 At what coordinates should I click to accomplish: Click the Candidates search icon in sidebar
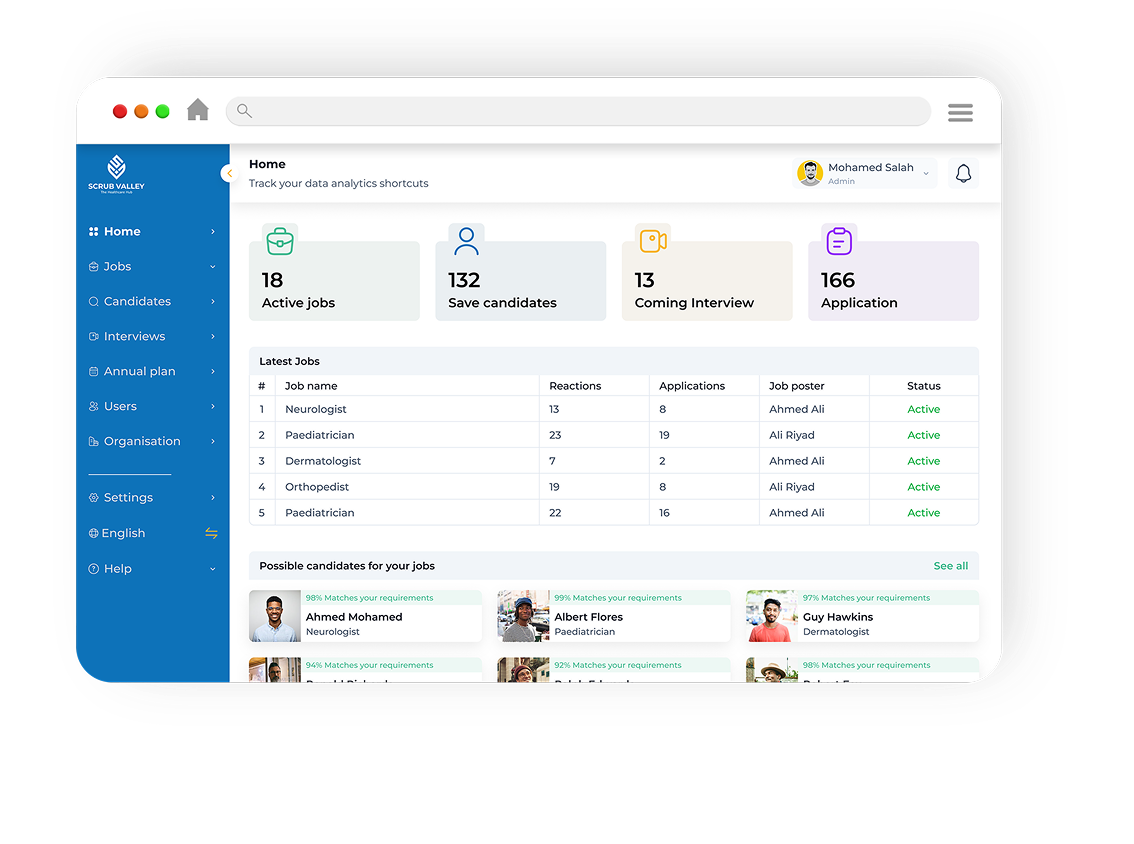pyautogui.click(x=93, y=302)
